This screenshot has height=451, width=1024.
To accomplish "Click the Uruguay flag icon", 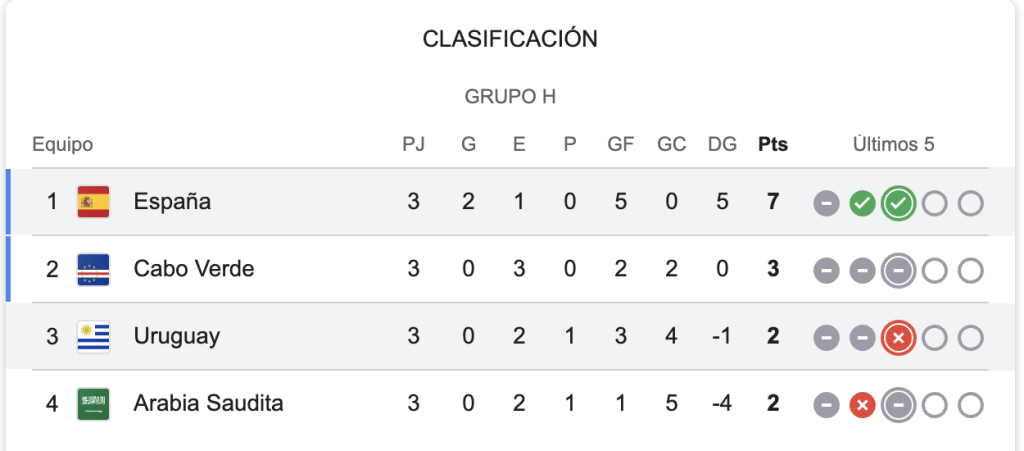I will pyautogui.click(x=93, y=337).
